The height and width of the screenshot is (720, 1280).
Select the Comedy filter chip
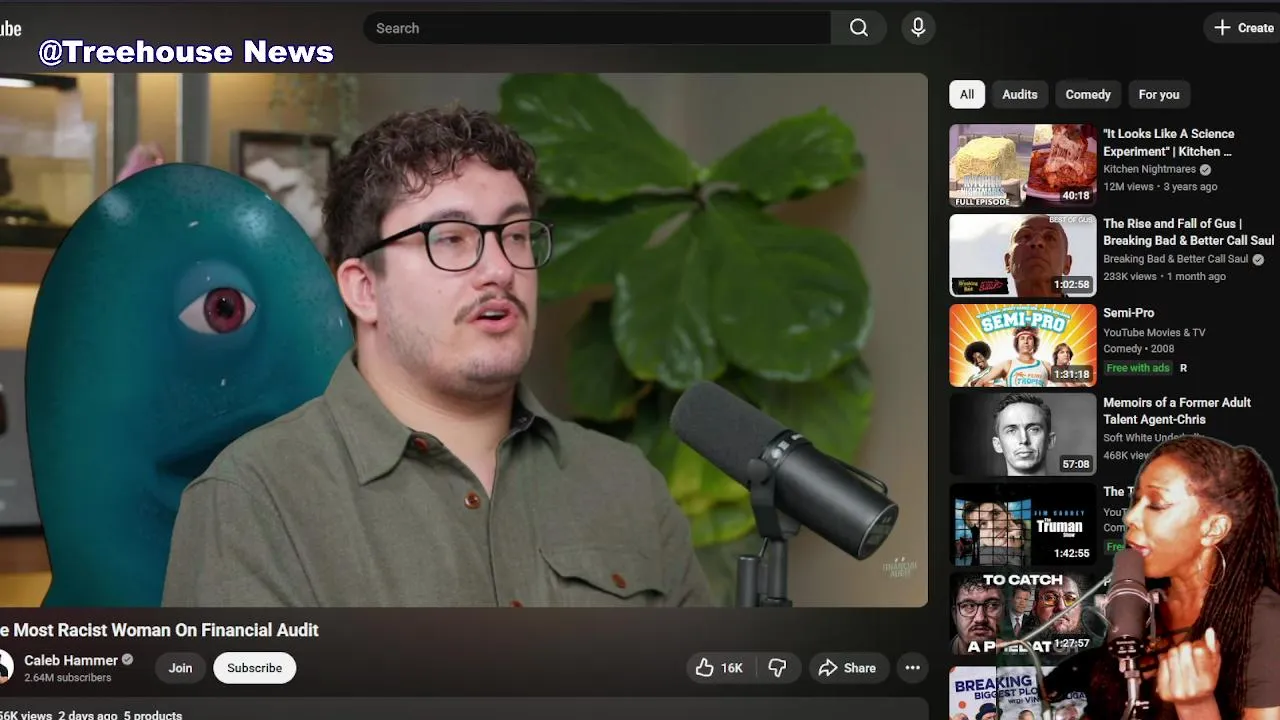(1088, 94)
